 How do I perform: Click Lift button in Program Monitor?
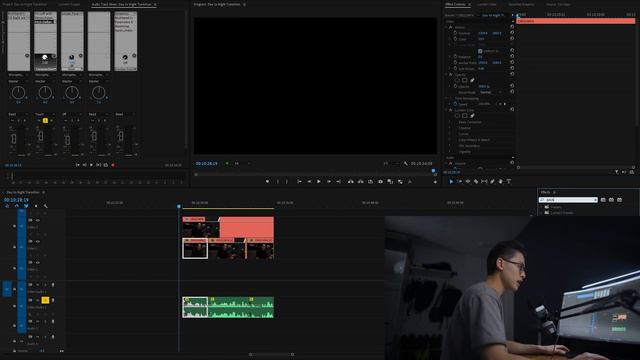[x=350, y=182]
